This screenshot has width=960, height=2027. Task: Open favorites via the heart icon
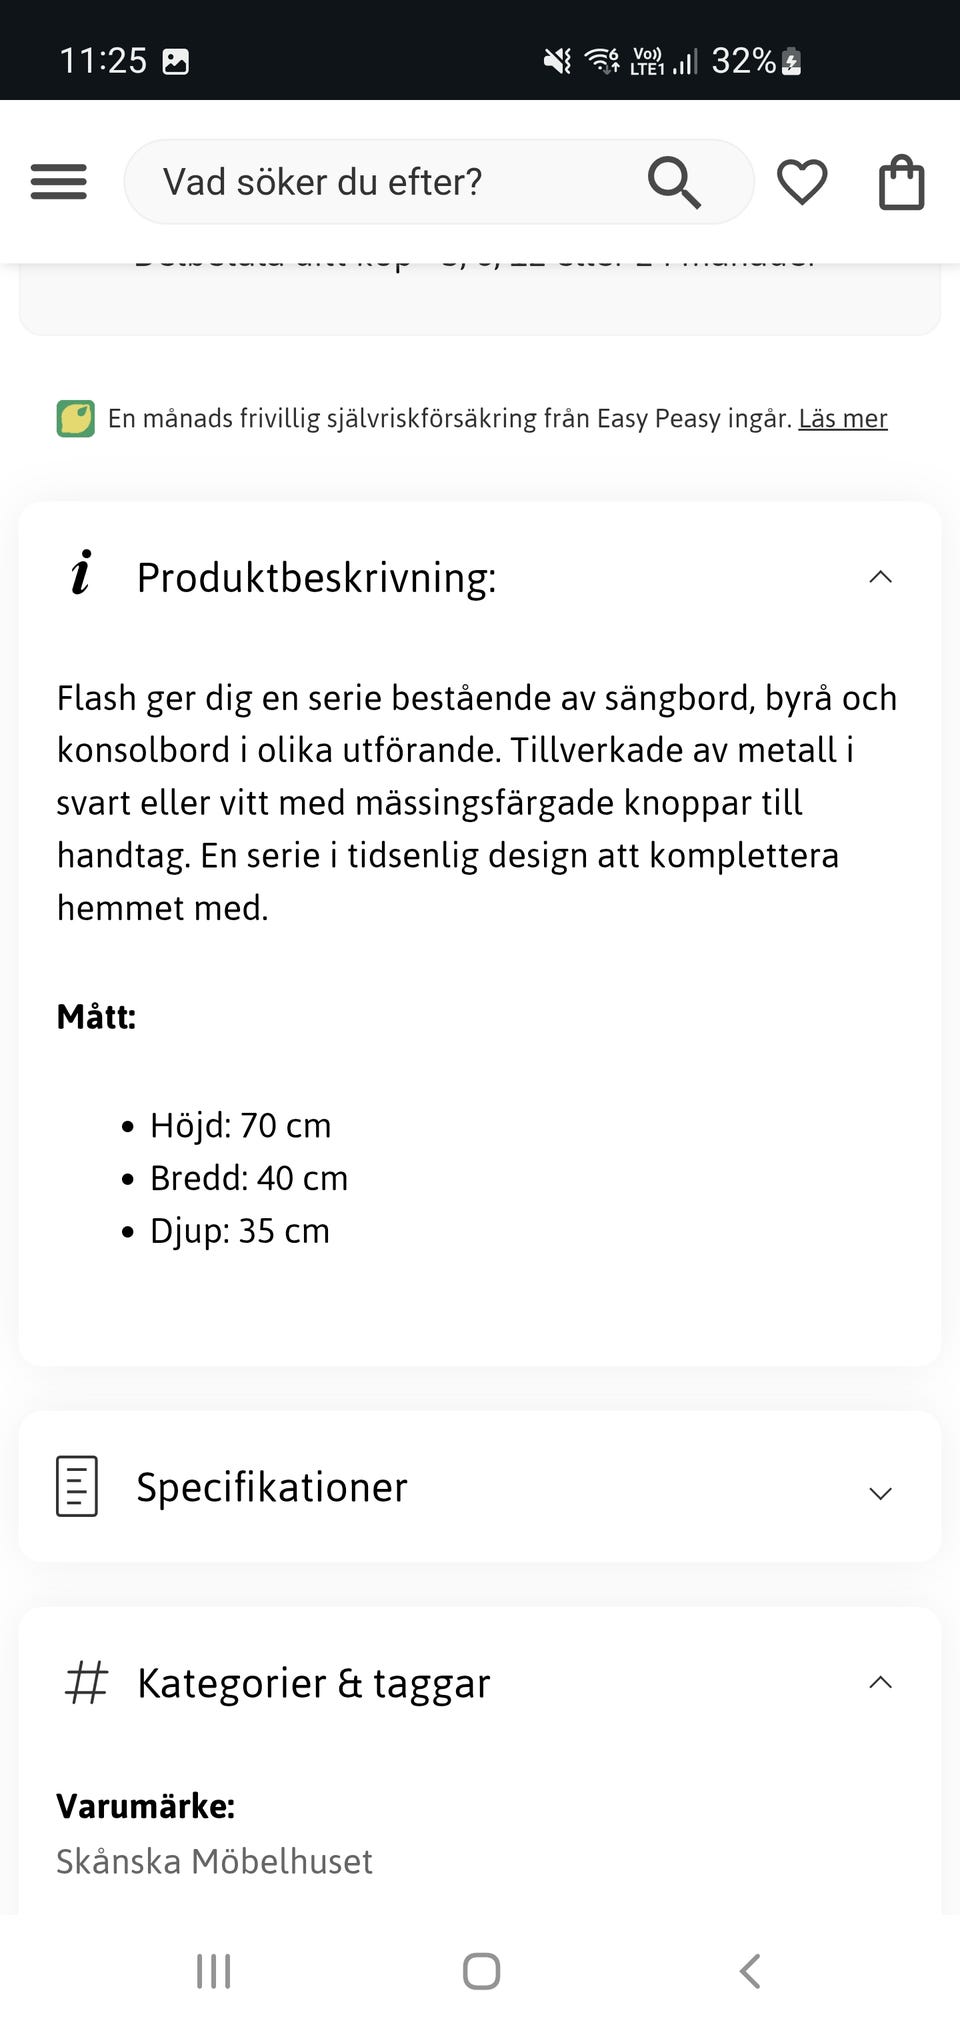802,181
